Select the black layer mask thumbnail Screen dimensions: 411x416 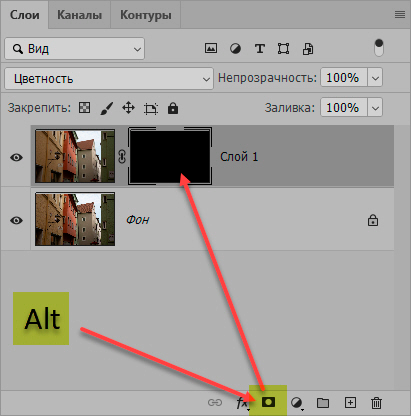tap(170, 156)
